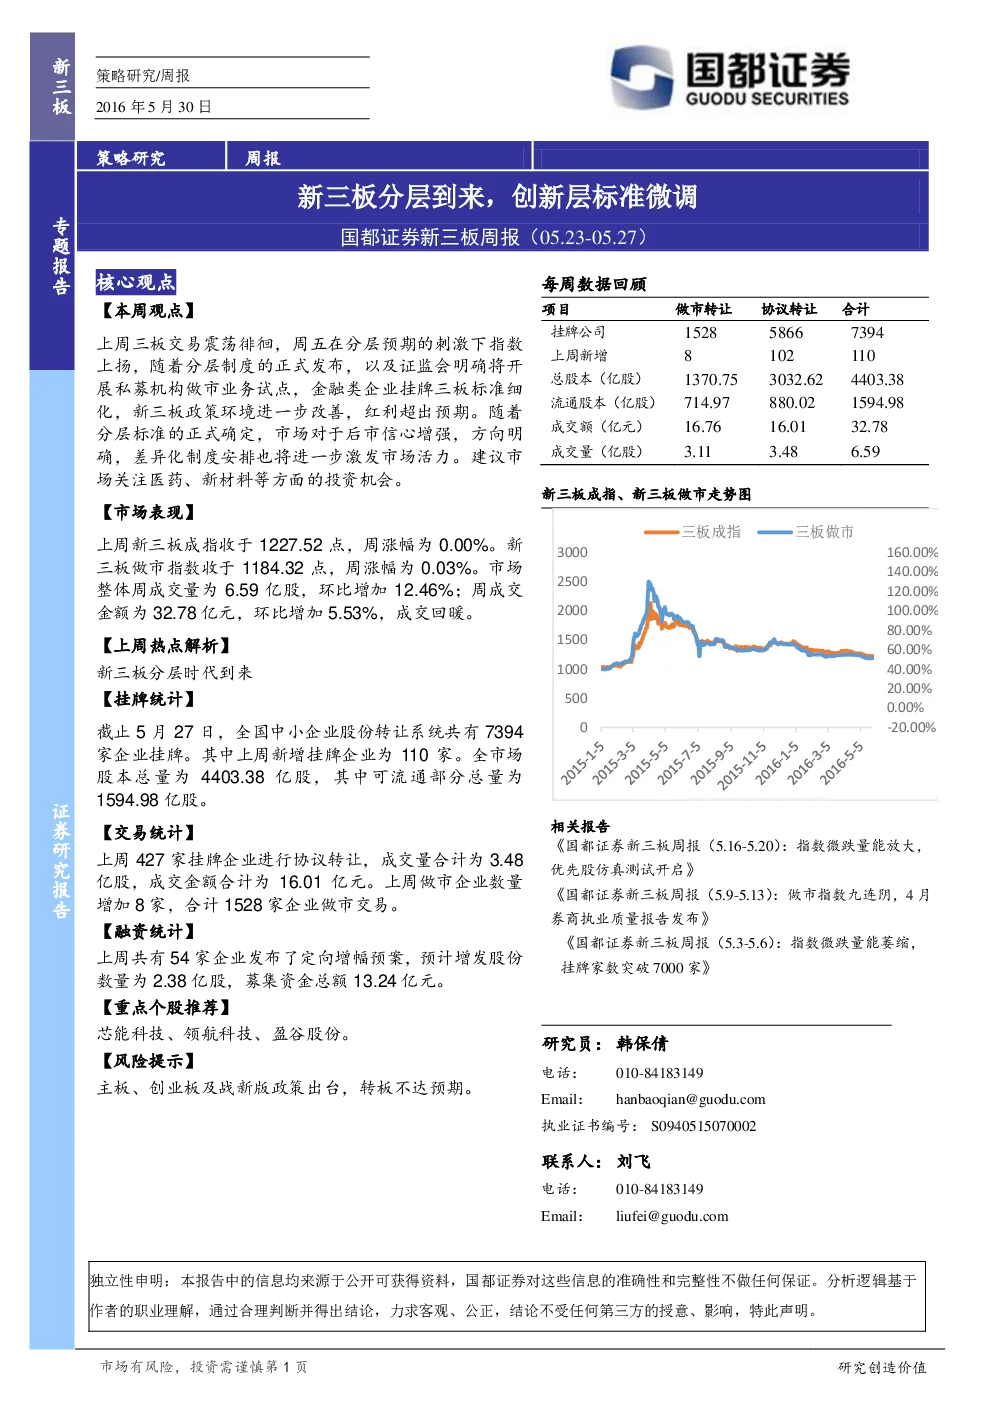Click the 【融资统计】 heading
The height and width of the screenshot is (1403, 992).
pyautogui.click(x=147, y=931)
